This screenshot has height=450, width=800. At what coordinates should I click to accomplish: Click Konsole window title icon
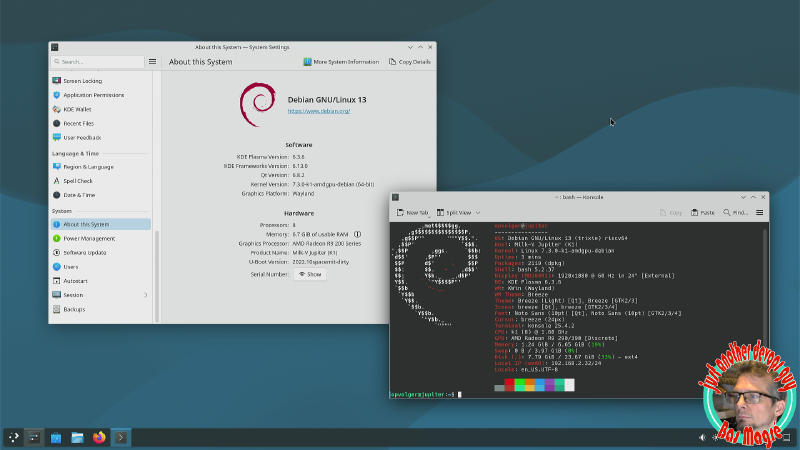tap(395, 197)
